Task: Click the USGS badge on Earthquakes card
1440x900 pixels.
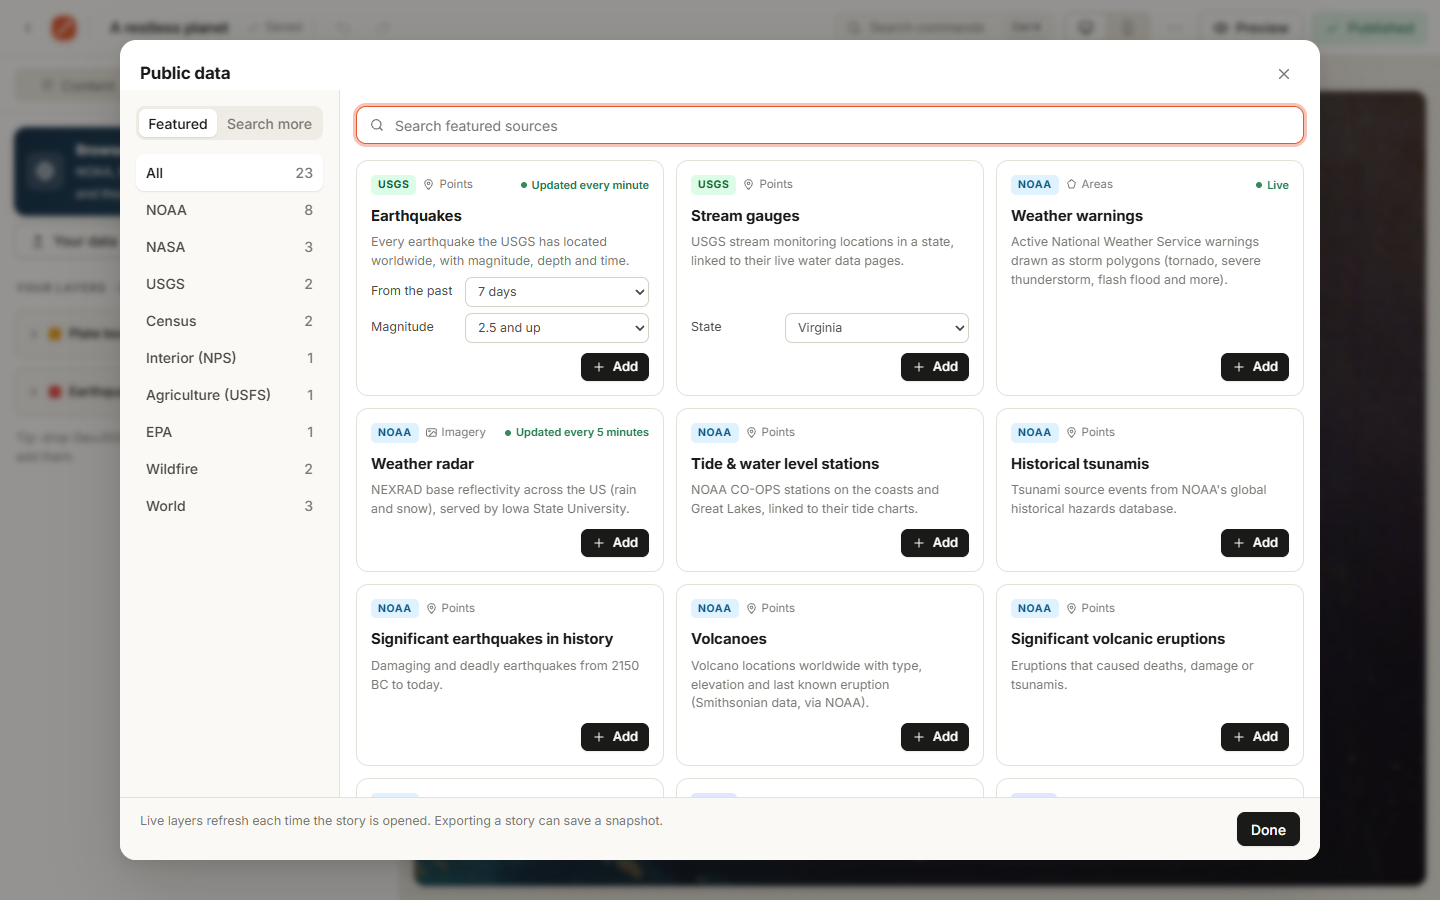Action: [393, 184]
